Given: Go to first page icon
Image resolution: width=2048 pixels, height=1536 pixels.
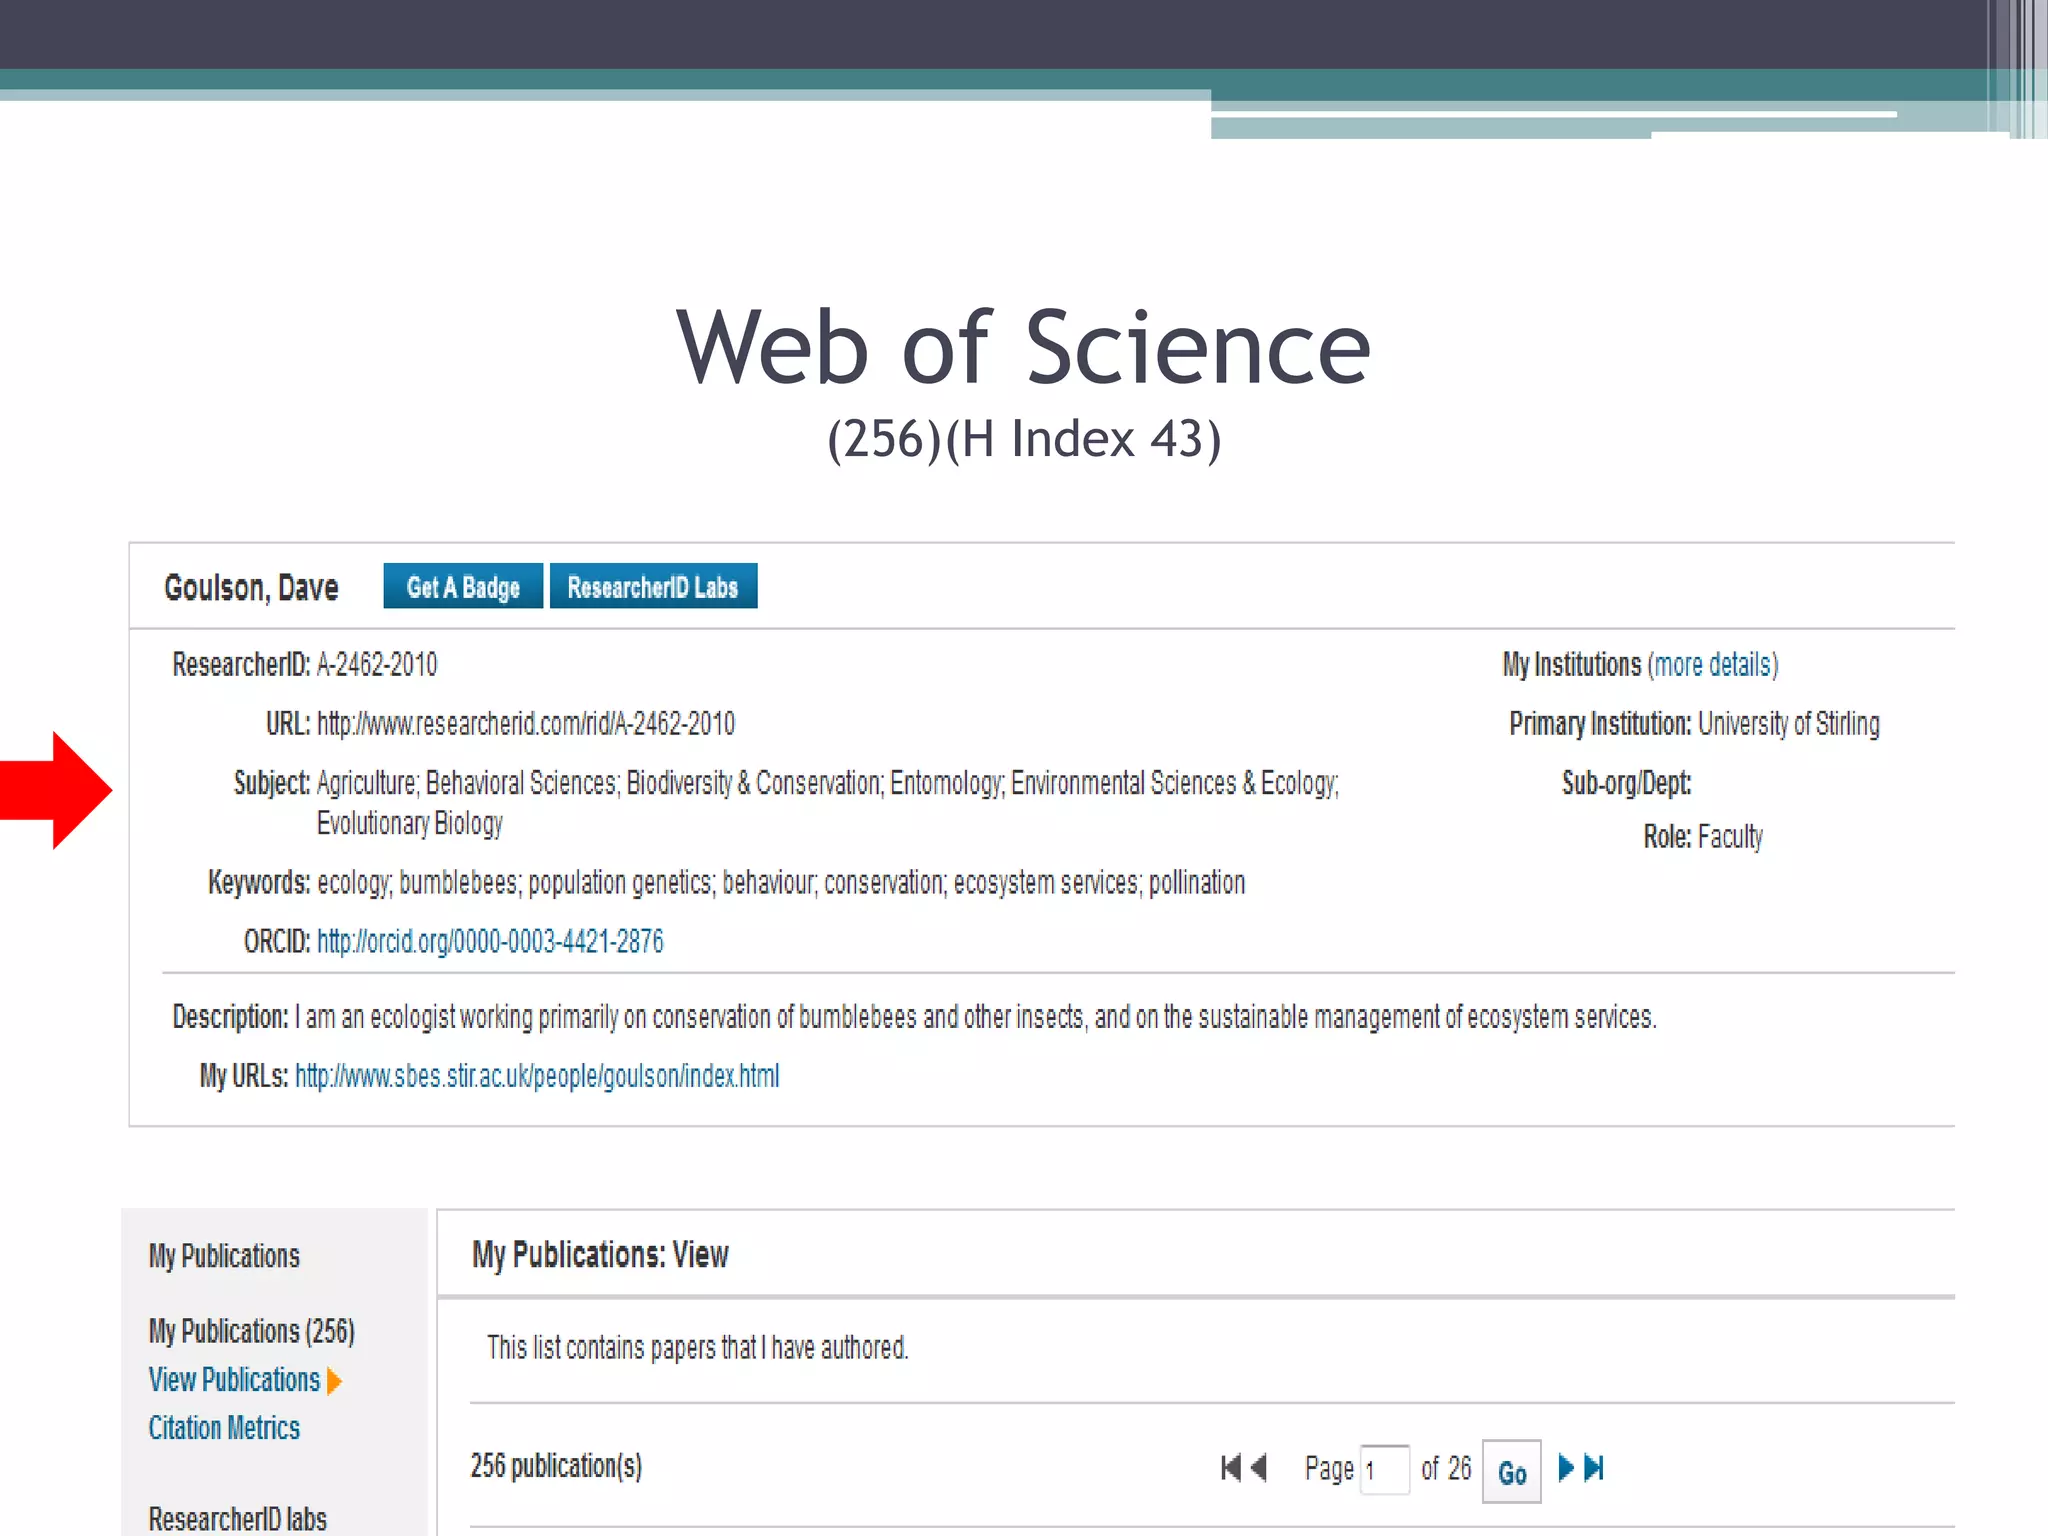Looking at the screenshot, I should coord(1231,1468).
